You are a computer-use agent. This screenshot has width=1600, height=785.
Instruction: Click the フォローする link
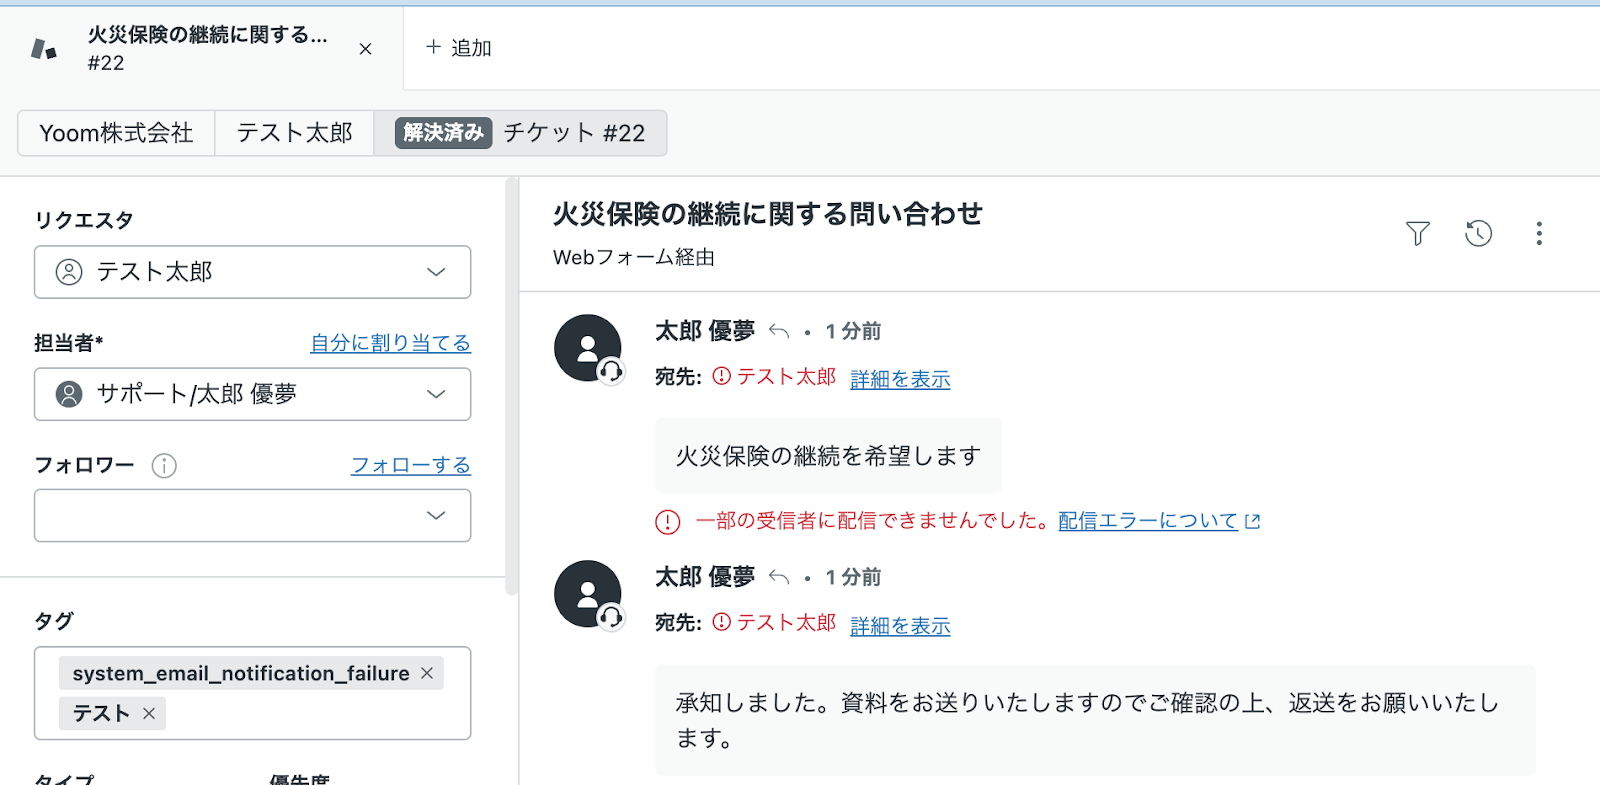coord(410,465)
